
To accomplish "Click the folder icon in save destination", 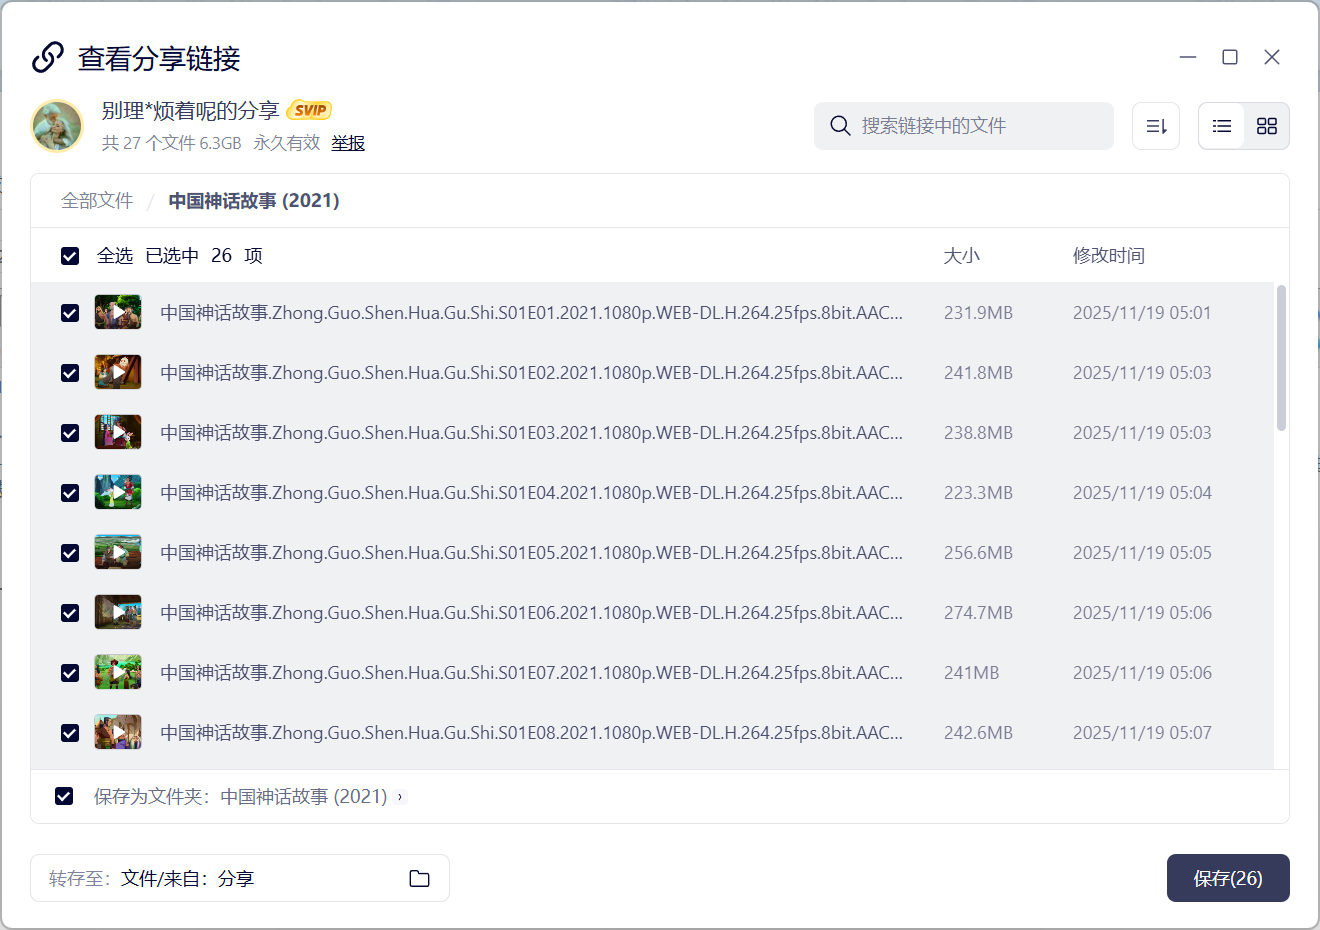I will coord(419,878).
